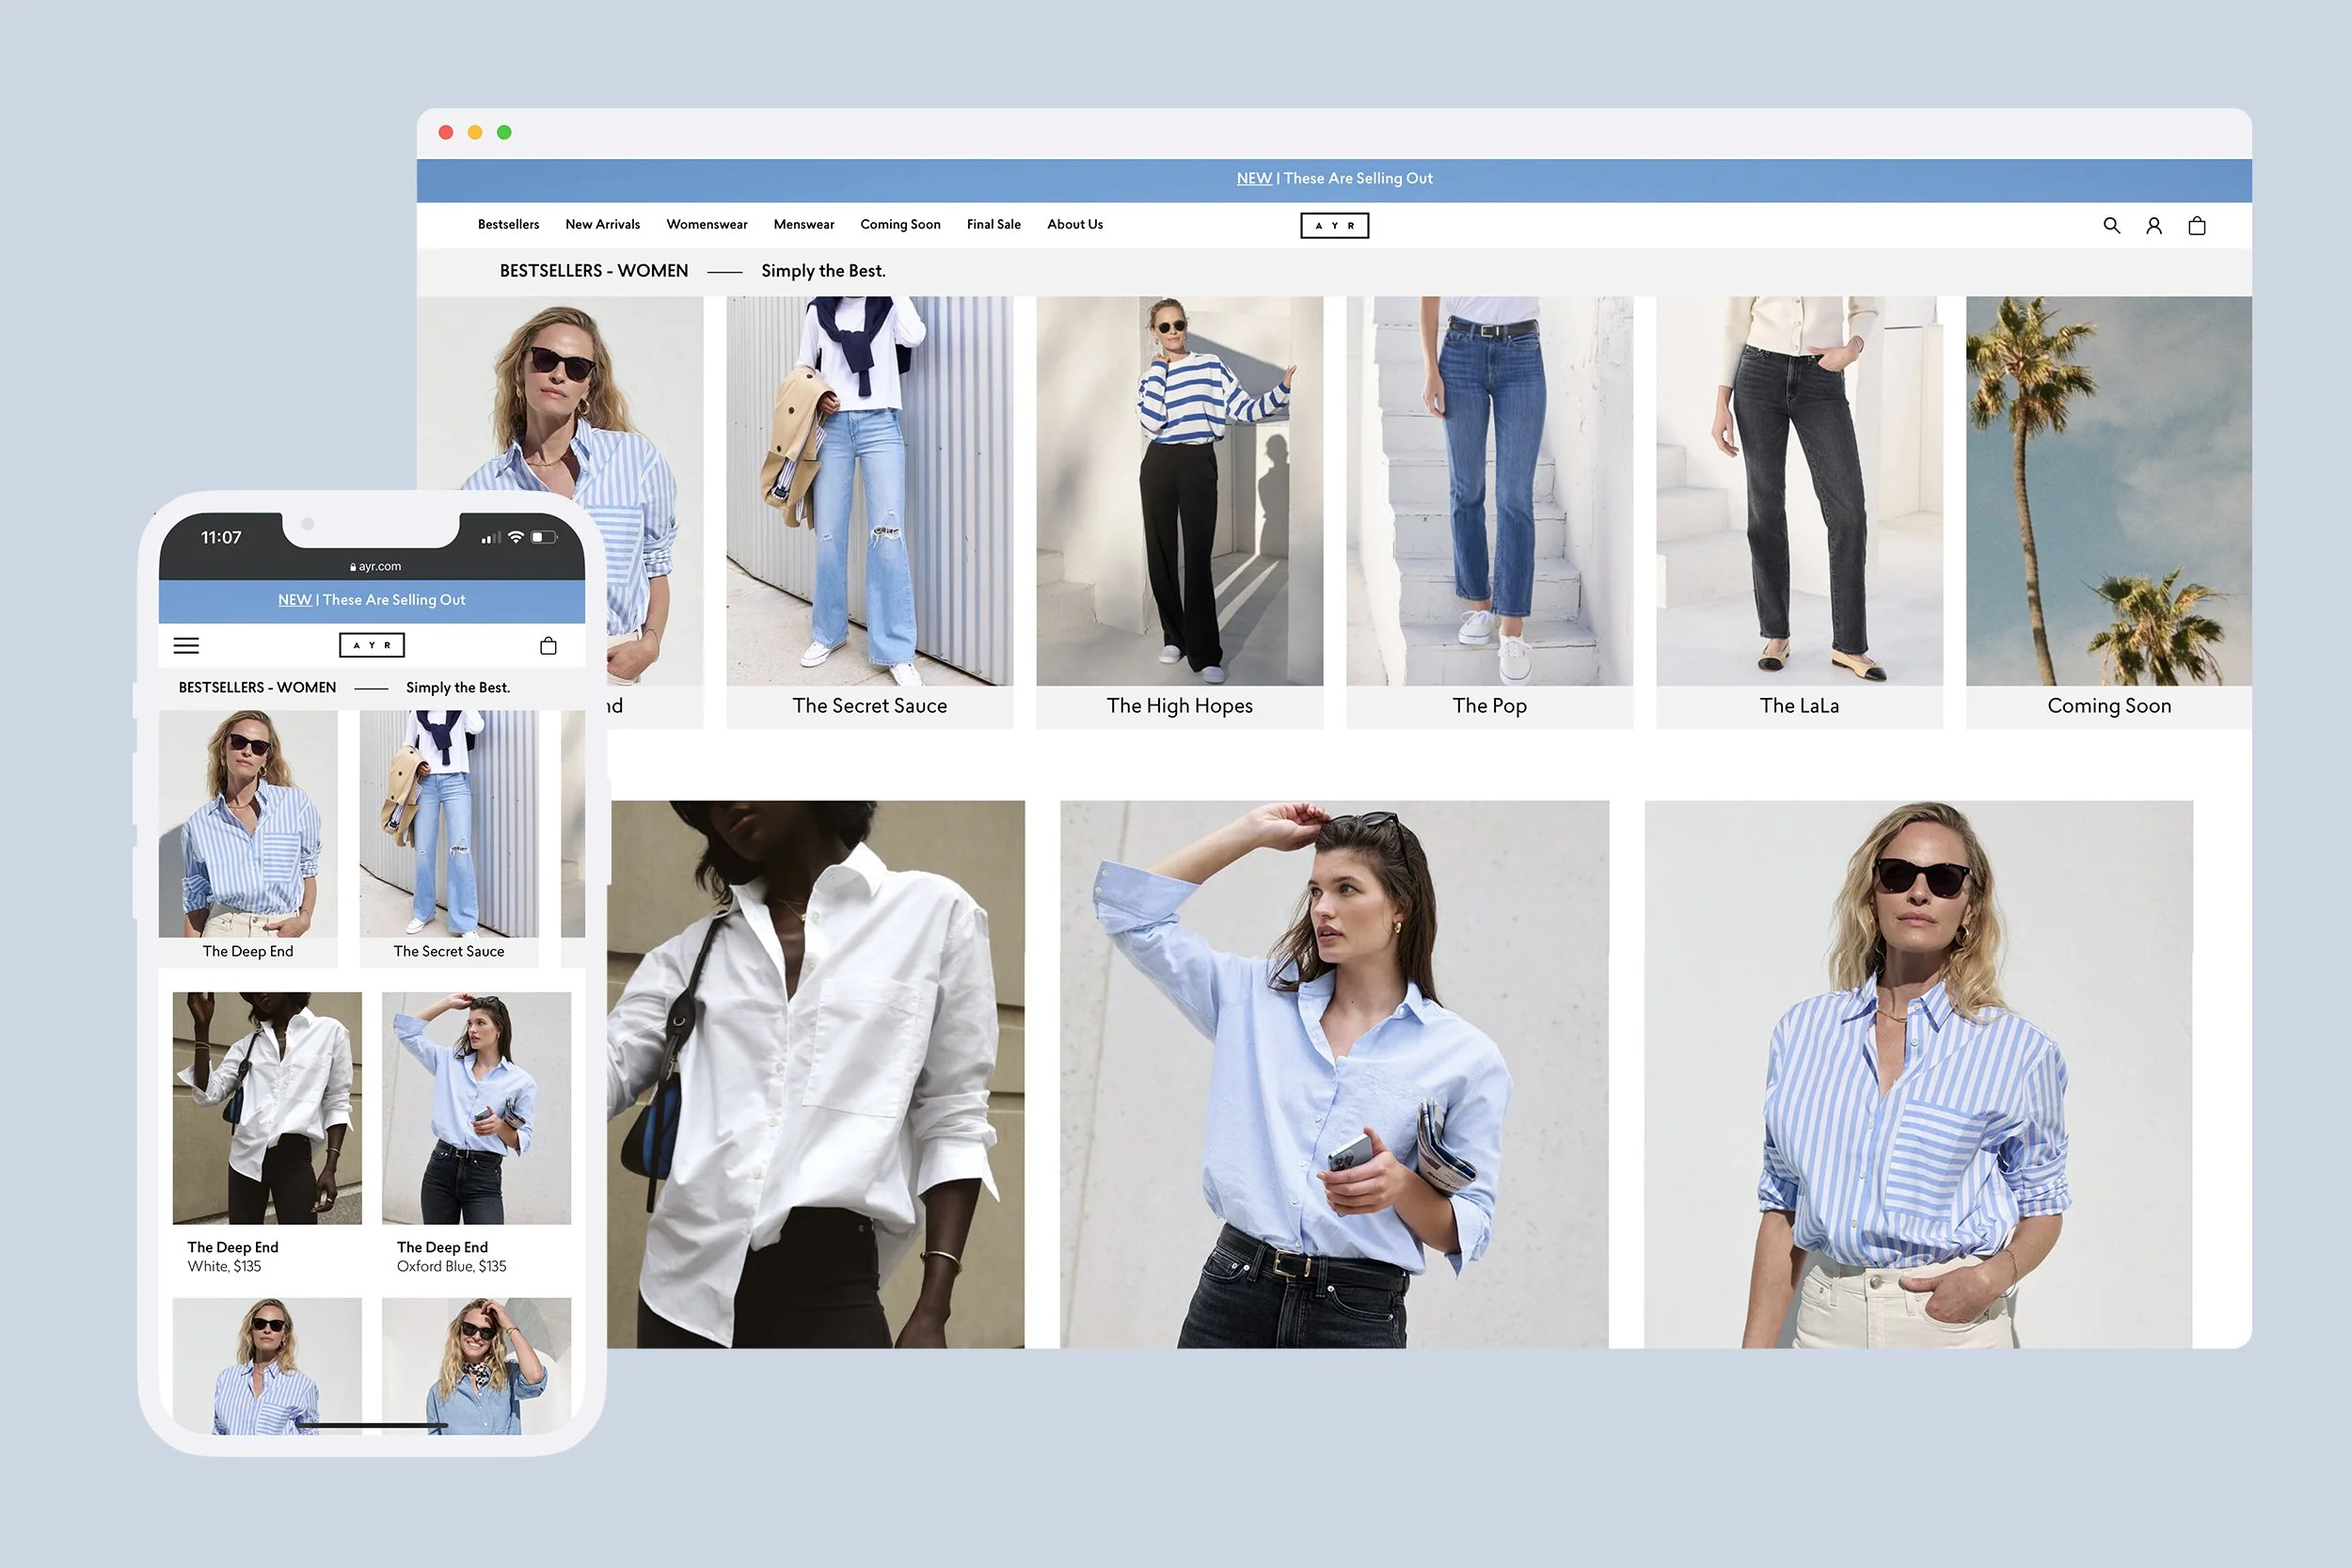Open the About Us page
Viewport: 2352px width, 1568px height.
pyautogui.click(x=1074, y=224)
